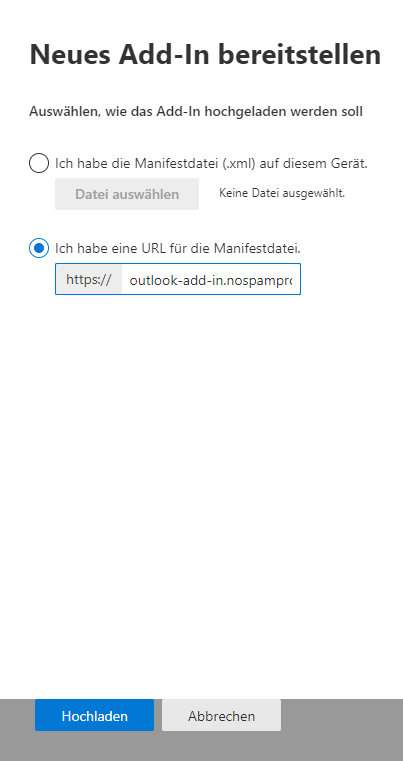The image size is (403, 761).
Task: Click the filled blue radio dot for URL option
Action: point(39,248)
